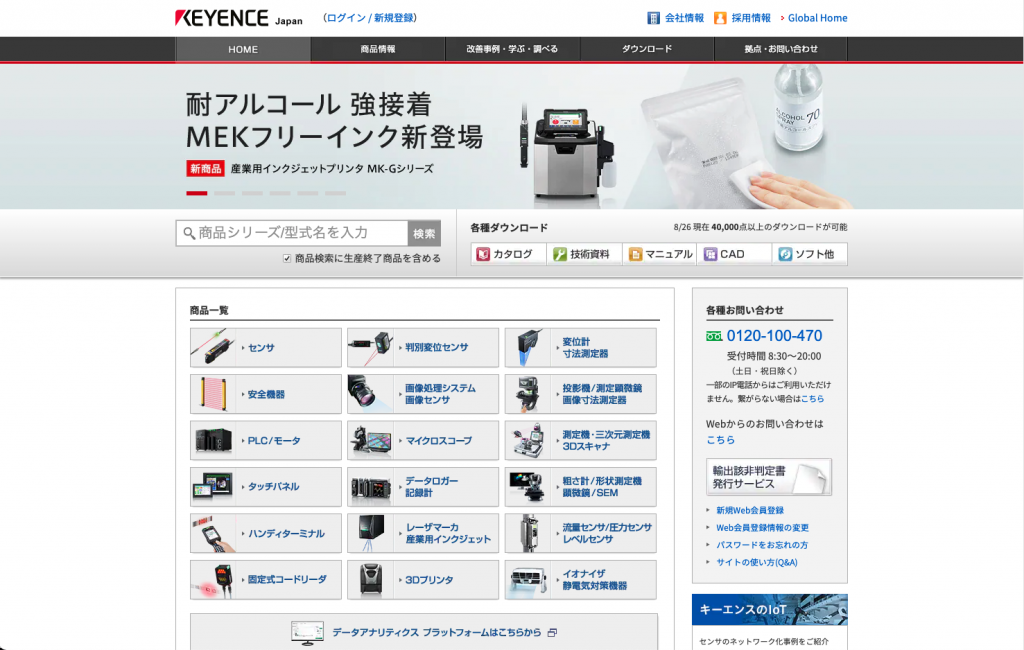The image size is (1024, 650).
Task: Open データアナリティクス プラットフォーム banner
Action: [x=424, y=632]
